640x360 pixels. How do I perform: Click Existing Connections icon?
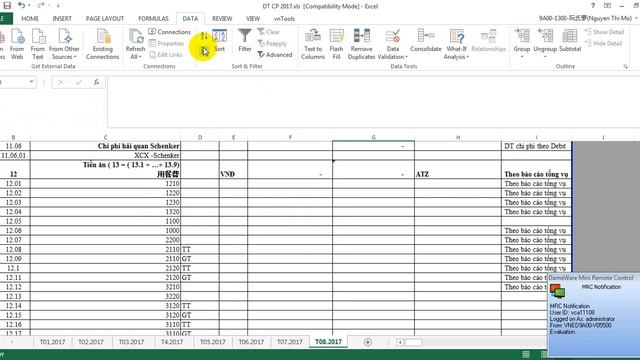(102, 44)
